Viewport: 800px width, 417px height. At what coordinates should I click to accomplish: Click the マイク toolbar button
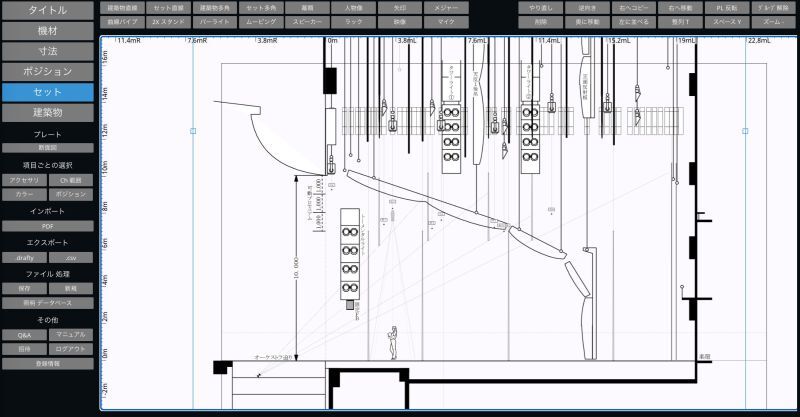pos(447,21)
